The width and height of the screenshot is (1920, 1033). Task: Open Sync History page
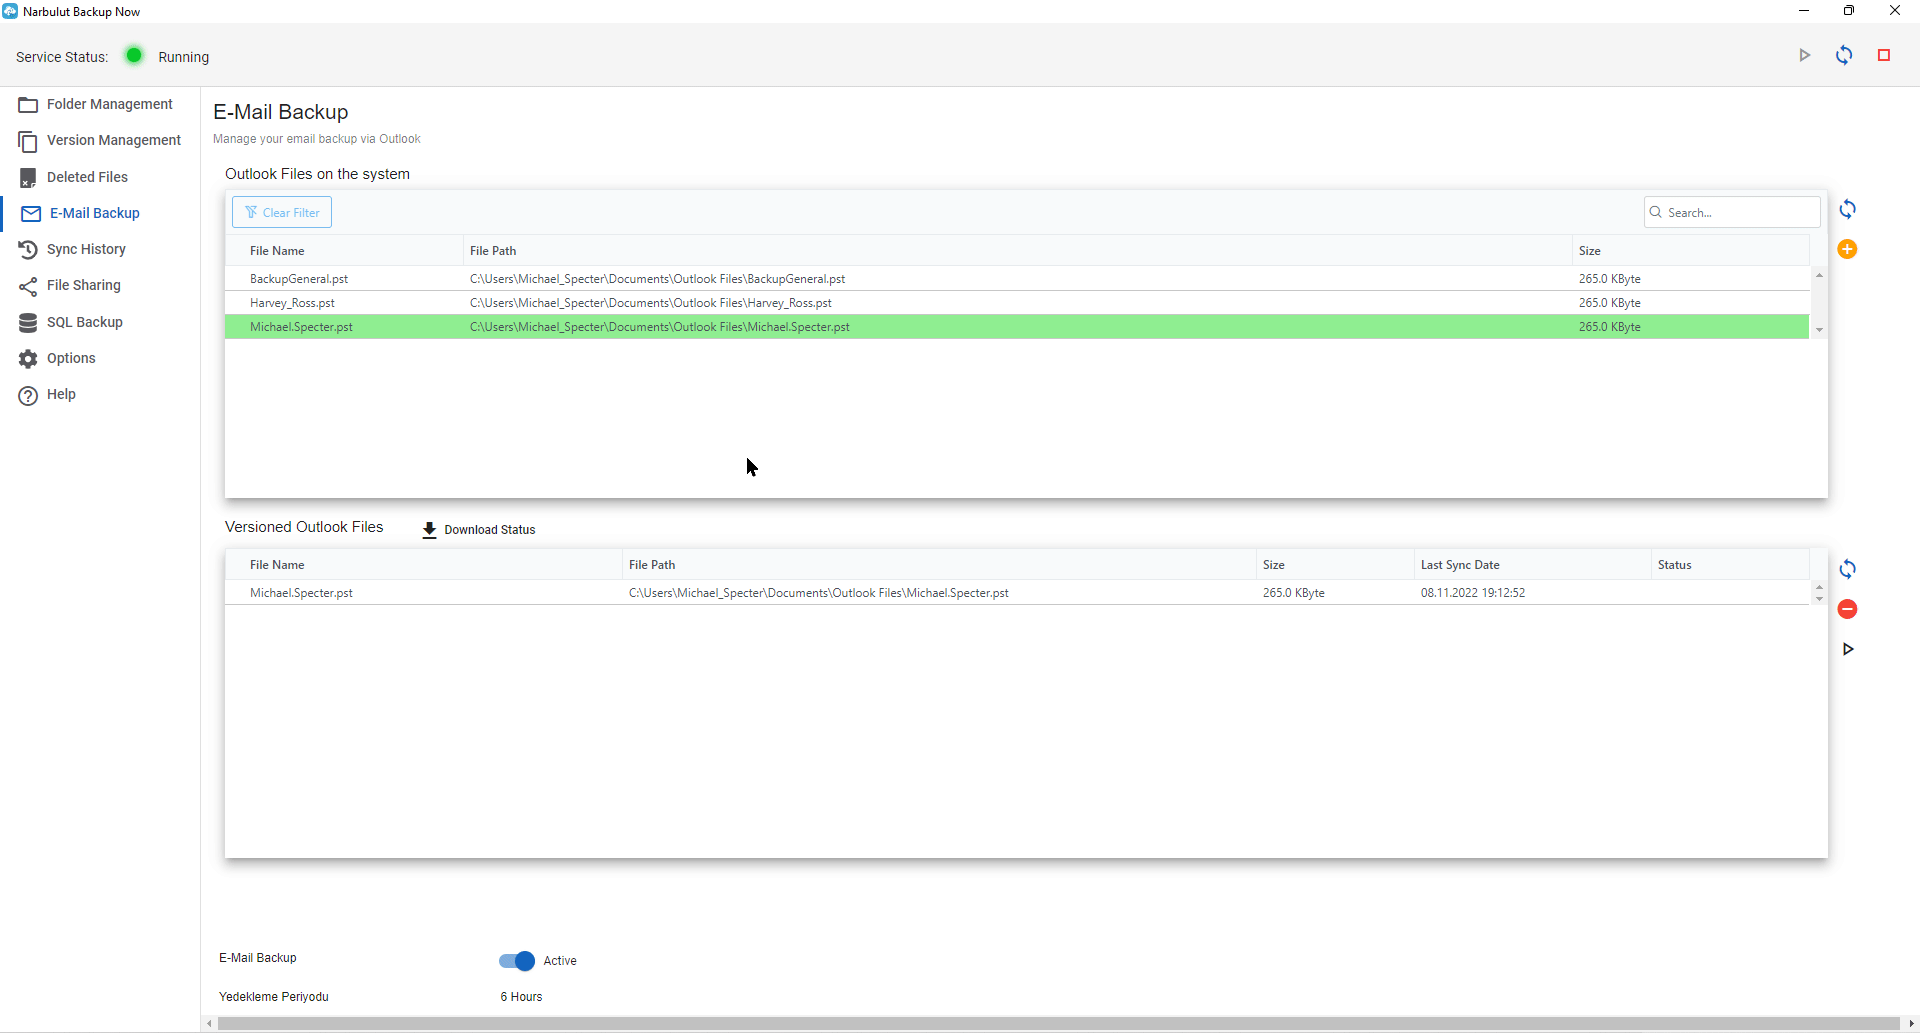tap(86, 249)
